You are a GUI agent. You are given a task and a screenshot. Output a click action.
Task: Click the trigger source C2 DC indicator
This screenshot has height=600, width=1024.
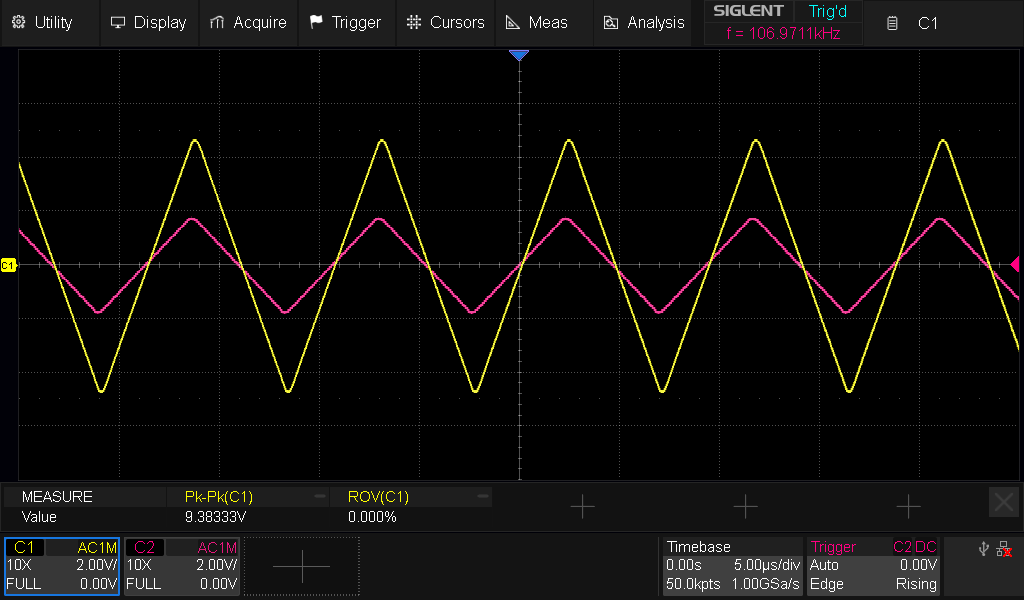coord(915,547)
